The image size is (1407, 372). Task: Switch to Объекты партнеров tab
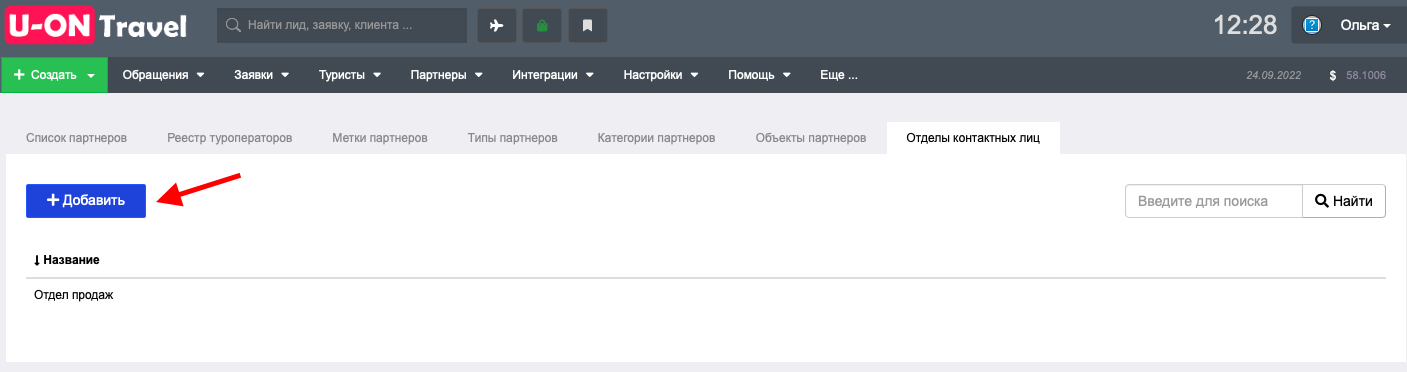[x=811, y=138]
